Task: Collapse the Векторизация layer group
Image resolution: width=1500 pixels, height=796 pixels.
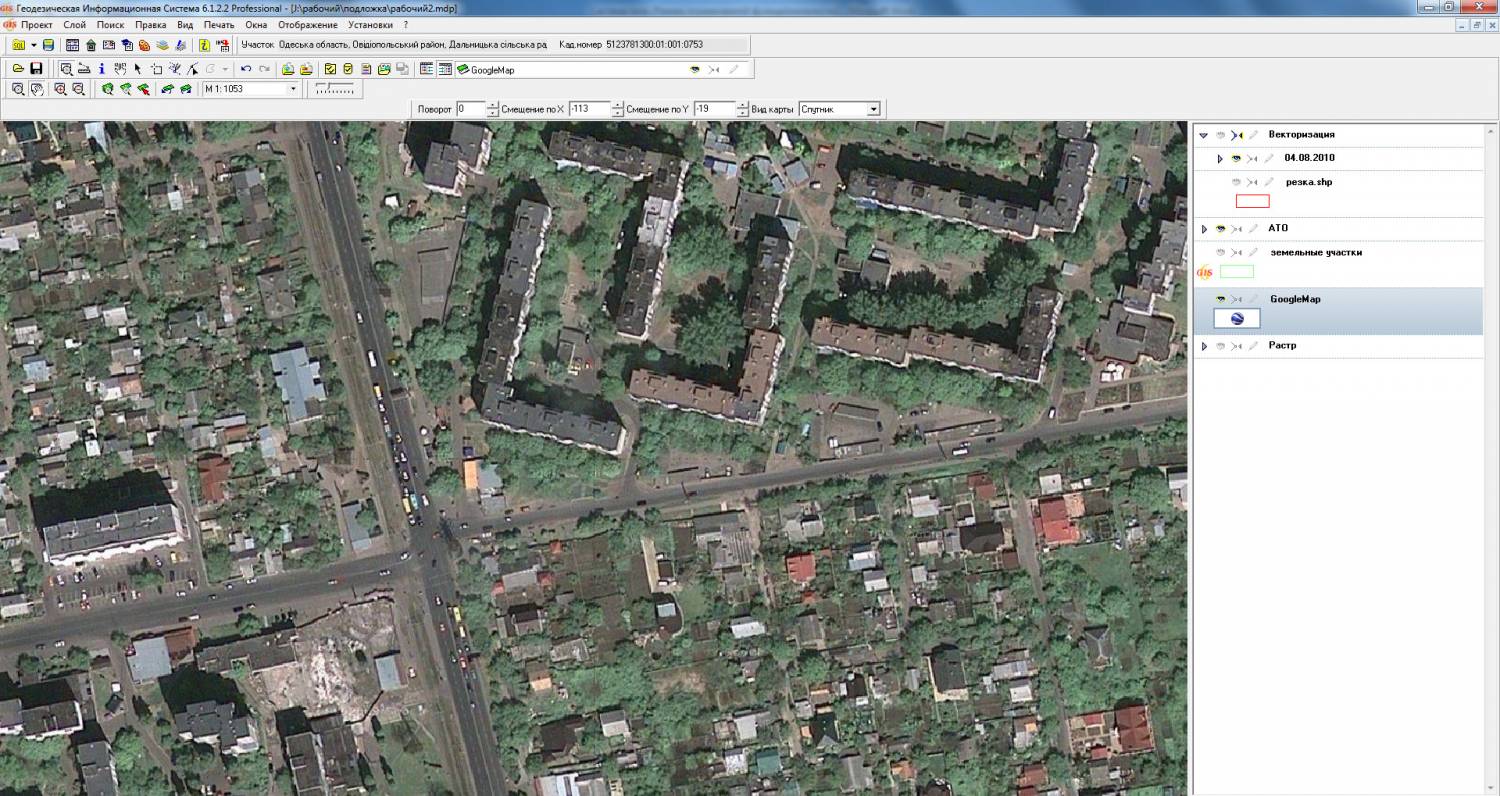Action: coord(1204,134)
